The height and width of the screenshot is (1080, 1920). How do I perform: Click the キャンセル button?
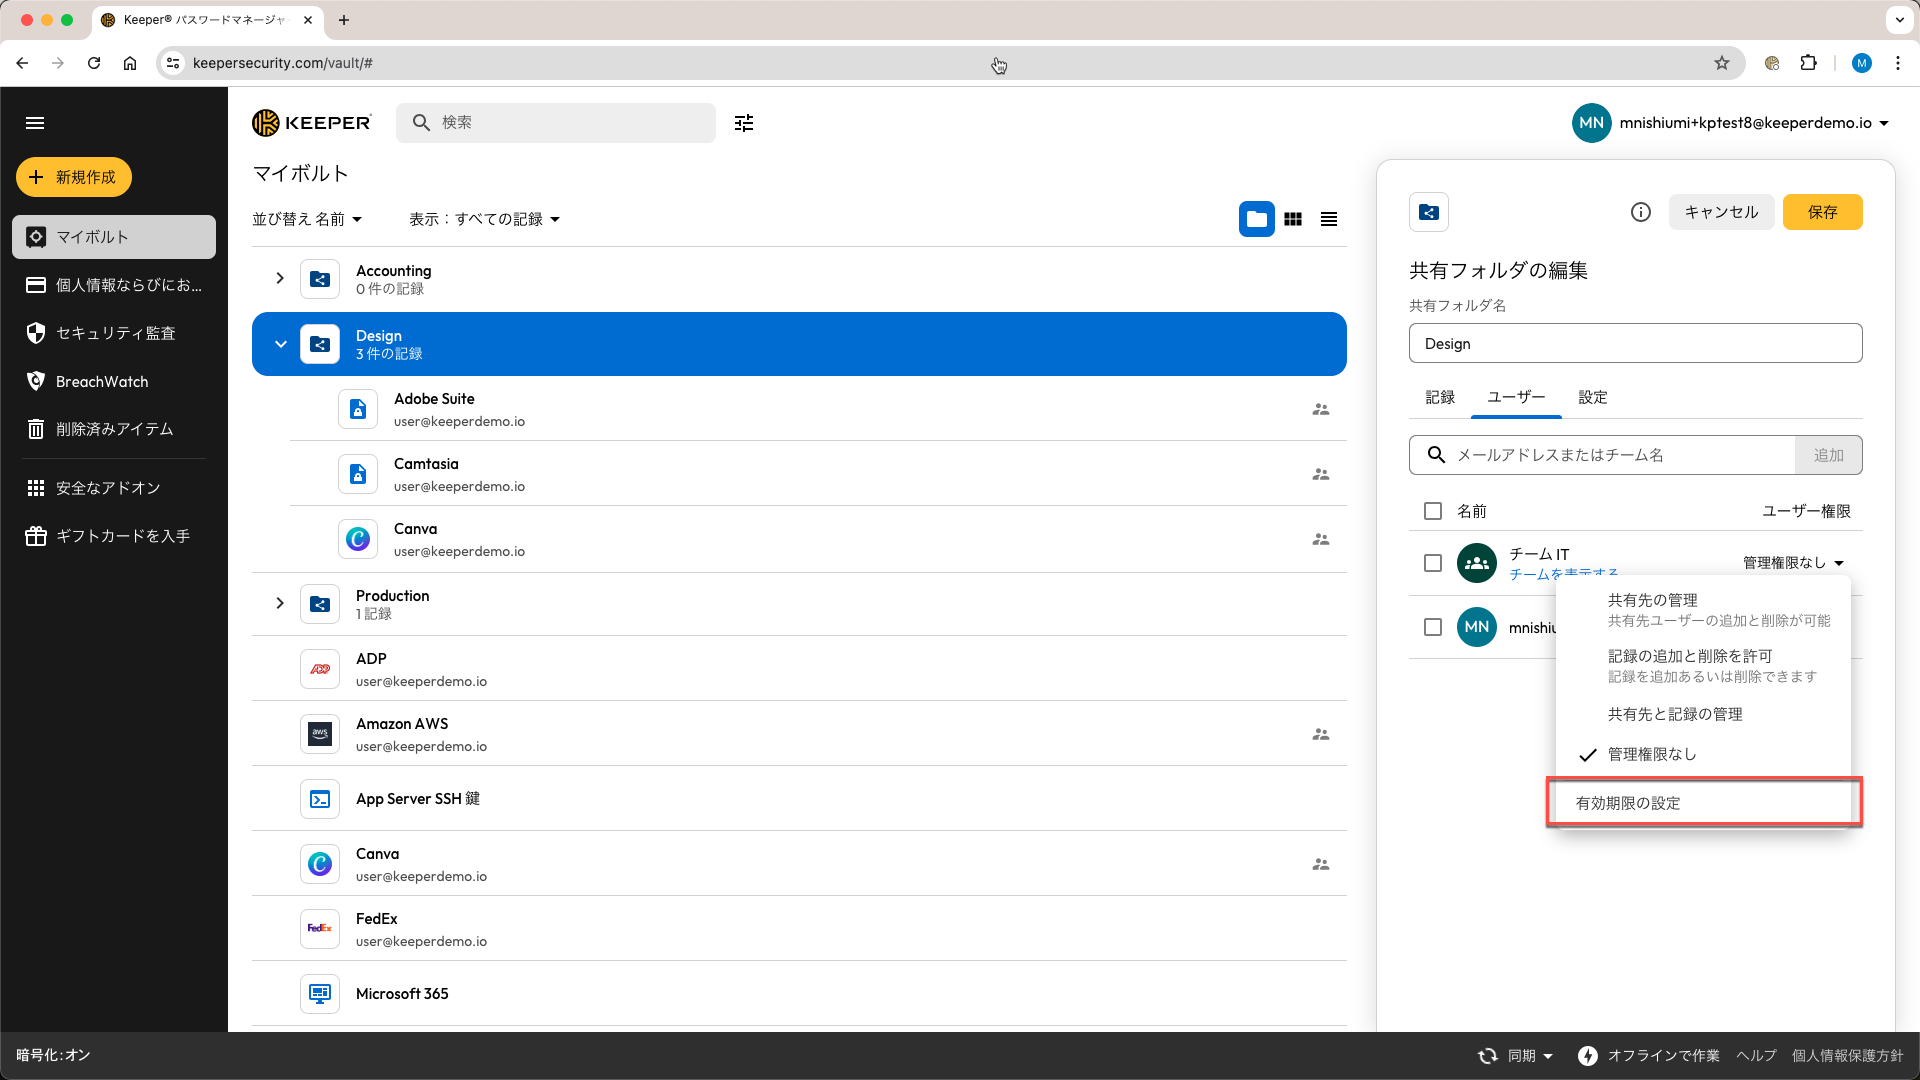coord(1720,212)
